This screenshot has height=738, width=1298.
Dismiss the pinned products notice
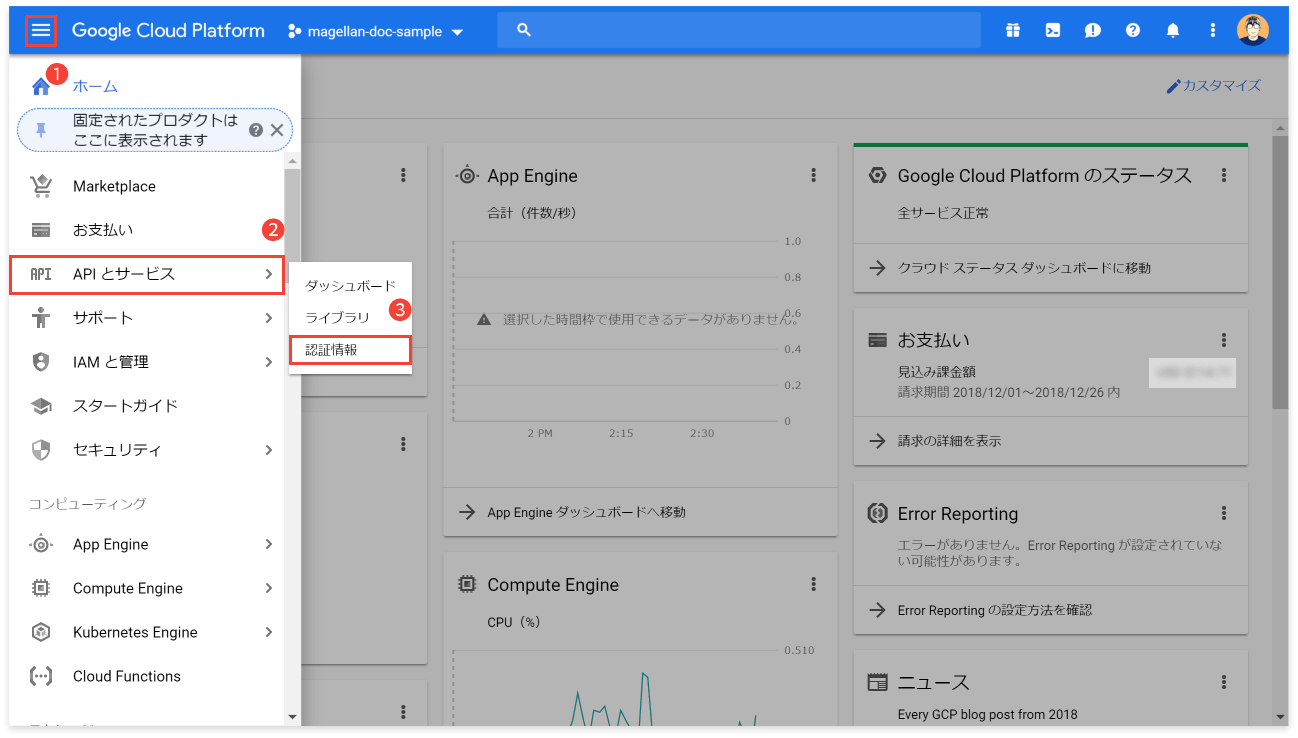click(277, 130)
